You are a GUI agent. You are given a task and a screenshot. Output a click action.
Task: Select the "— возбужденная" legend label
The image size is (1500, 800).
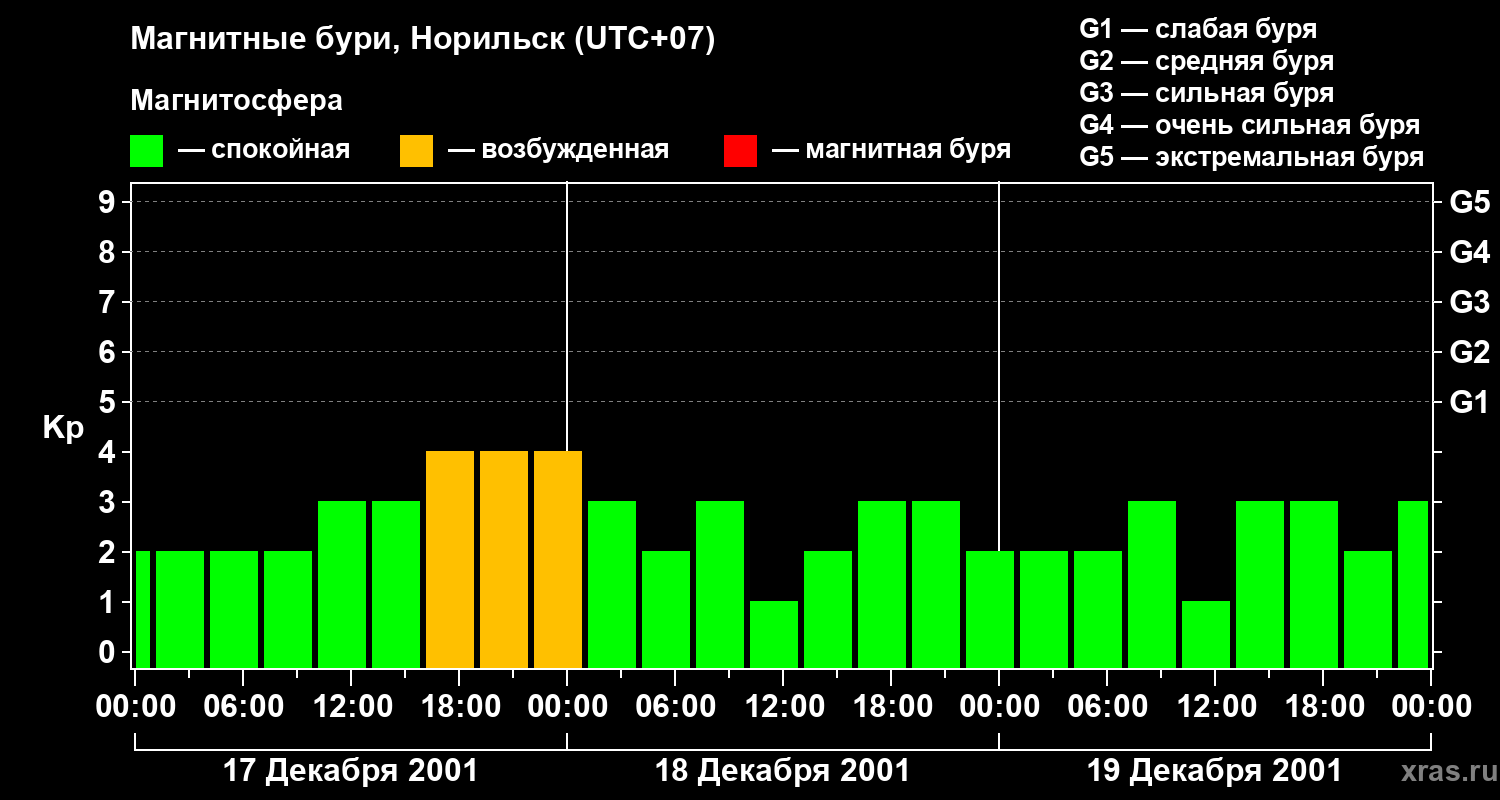(558, 151)
